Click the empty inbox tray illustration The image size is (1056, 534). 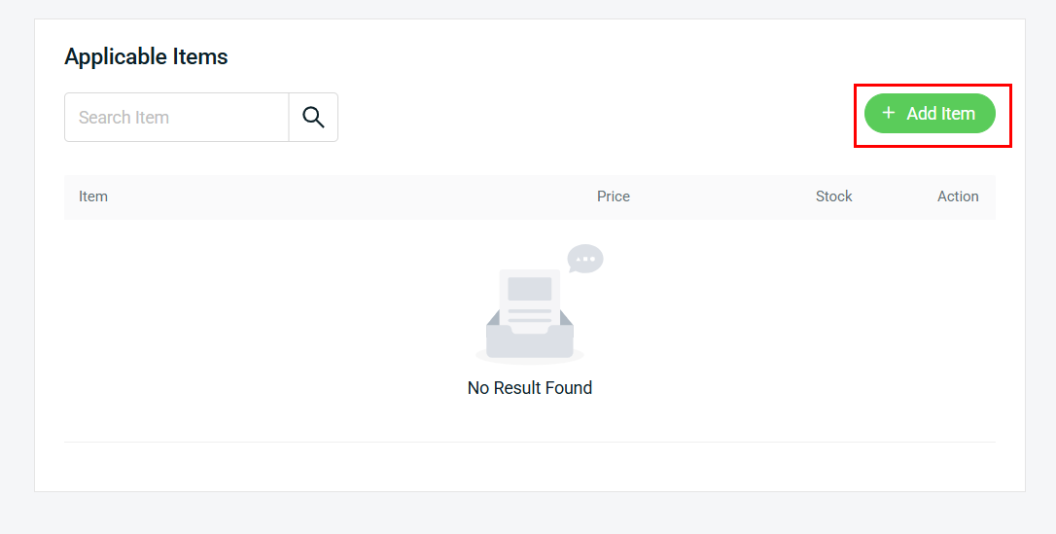(530, 336)
